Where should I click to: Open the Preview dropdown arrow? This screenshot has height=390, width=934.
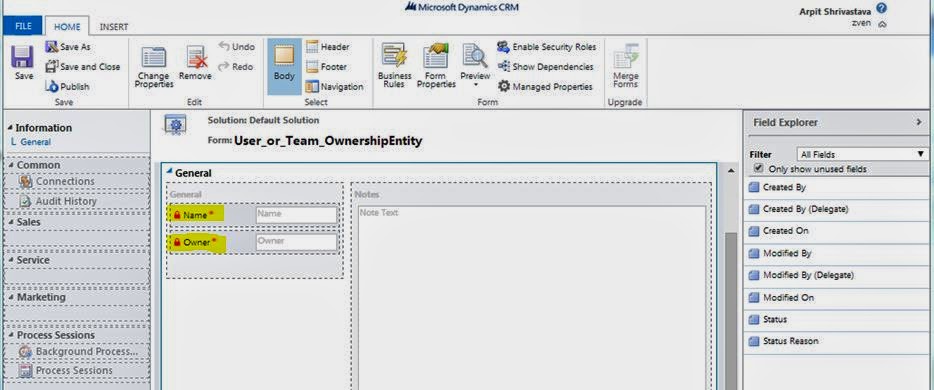pos(475,85)
